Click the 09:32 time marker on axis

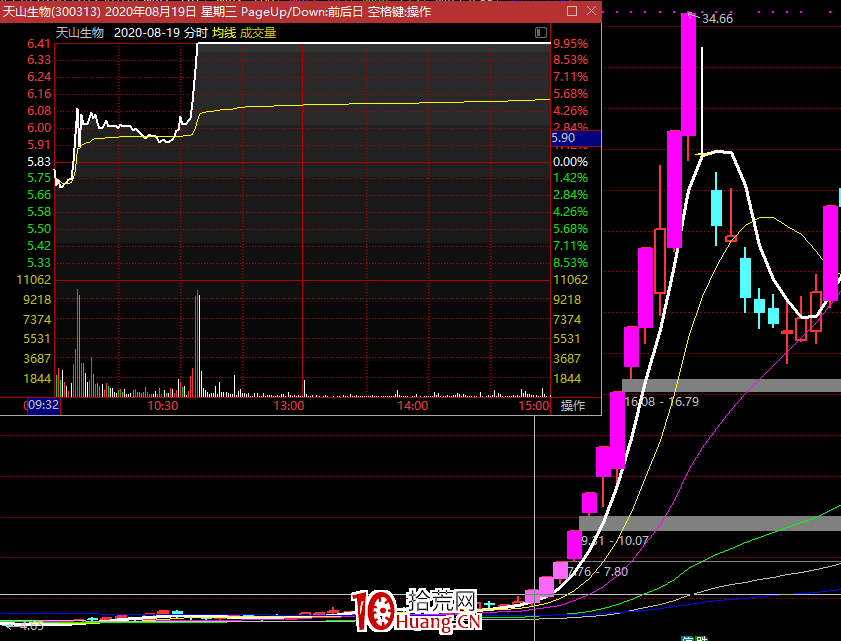[x=43, y=406]
